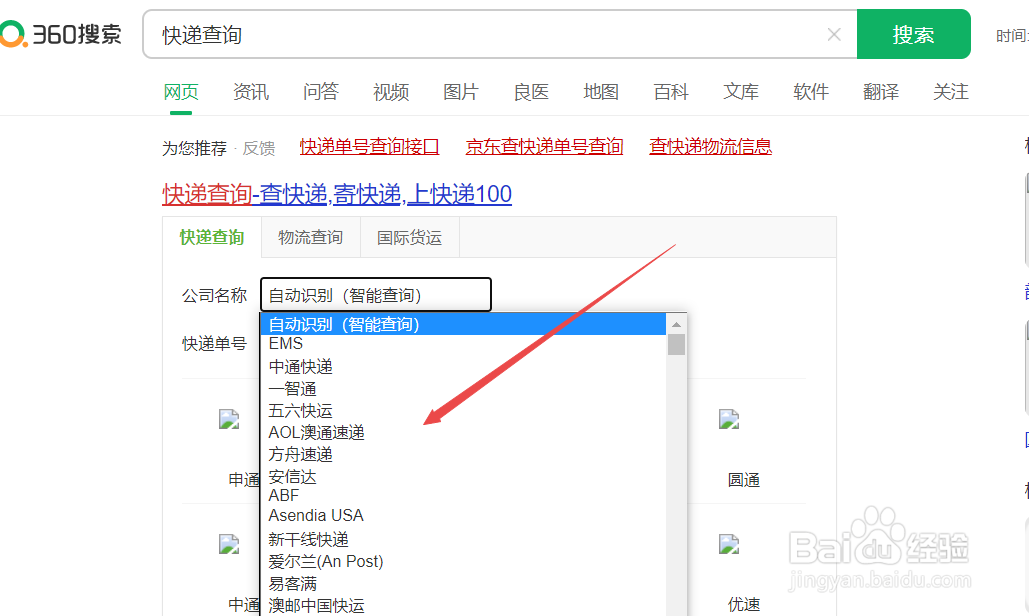The width and height of the screenshot is (1029, 616).
Task: Click the dropdown list scrollbar thumb
Action: click(676, 344)
